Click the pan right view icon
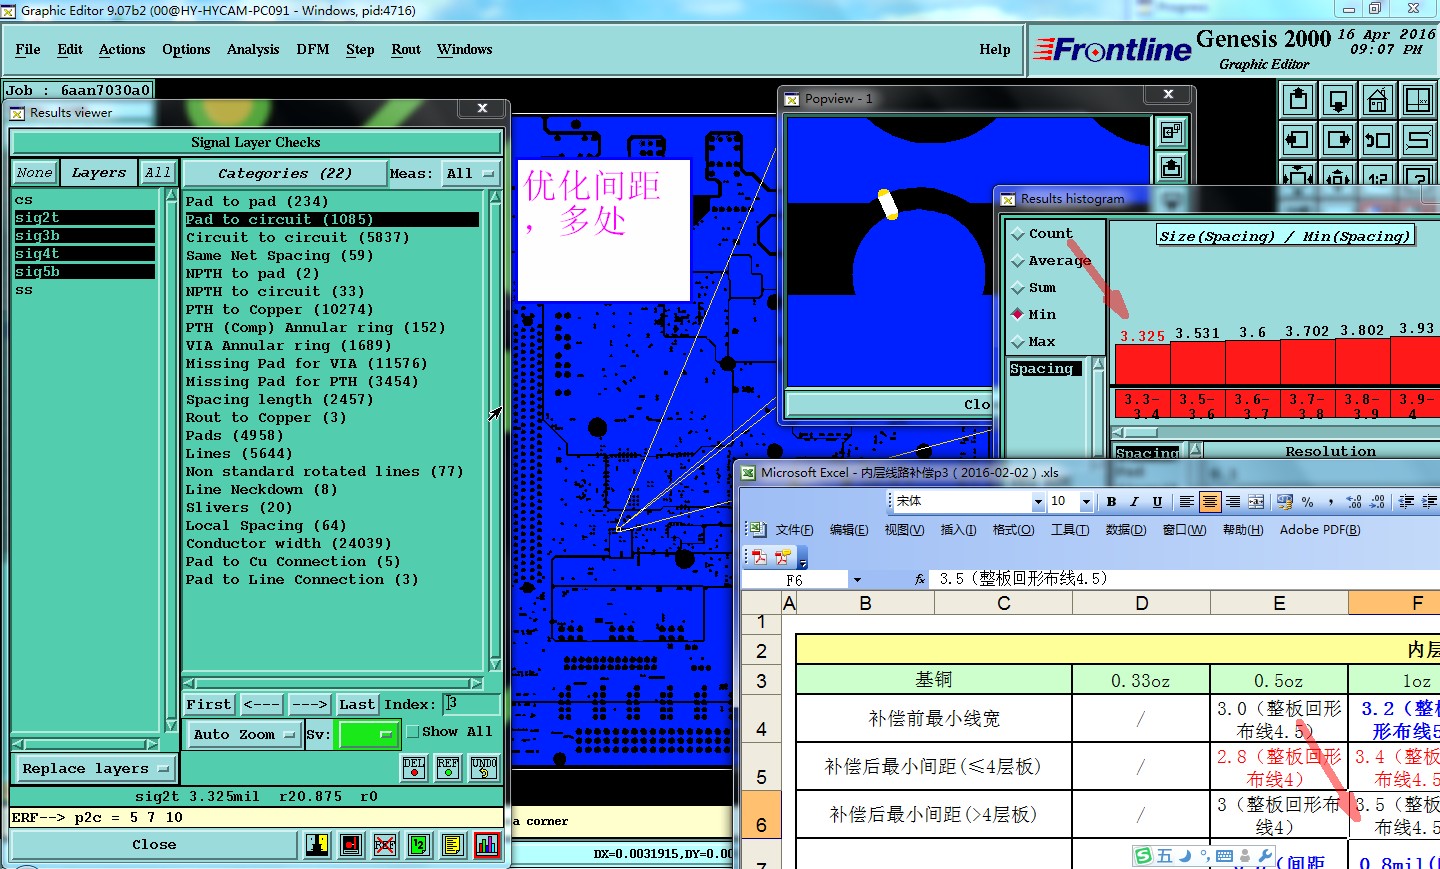 coord(1338,140)
